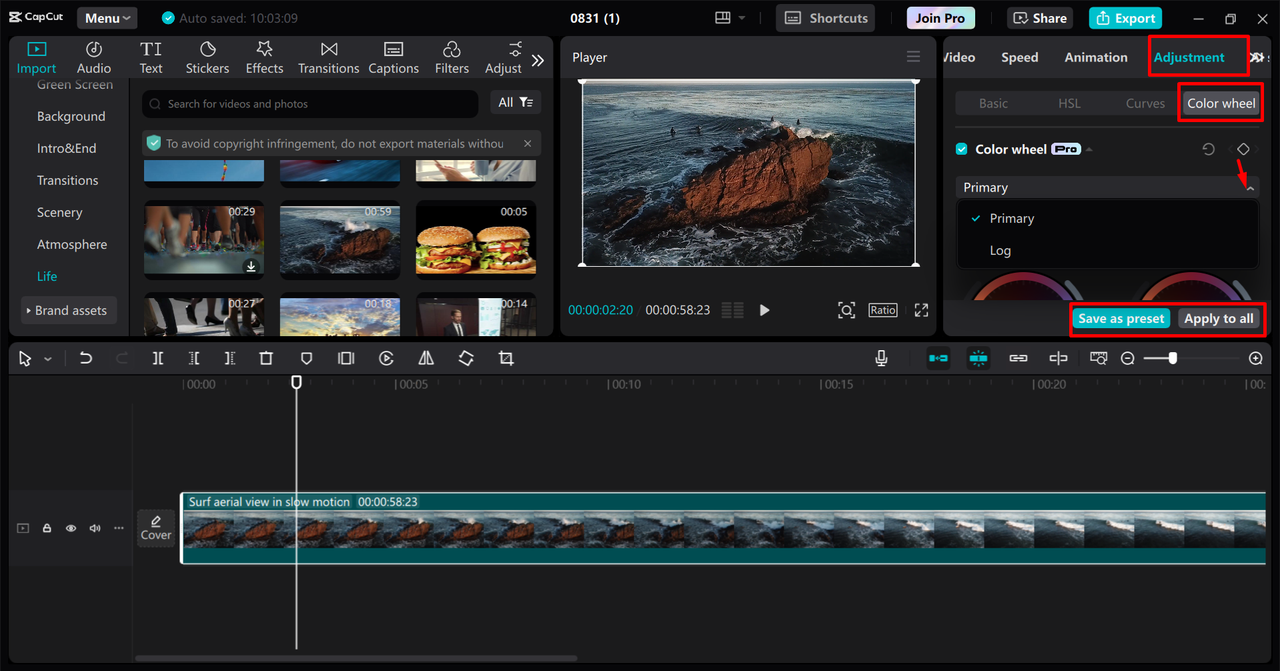Click the Crop tool

(x=506, y=358)
